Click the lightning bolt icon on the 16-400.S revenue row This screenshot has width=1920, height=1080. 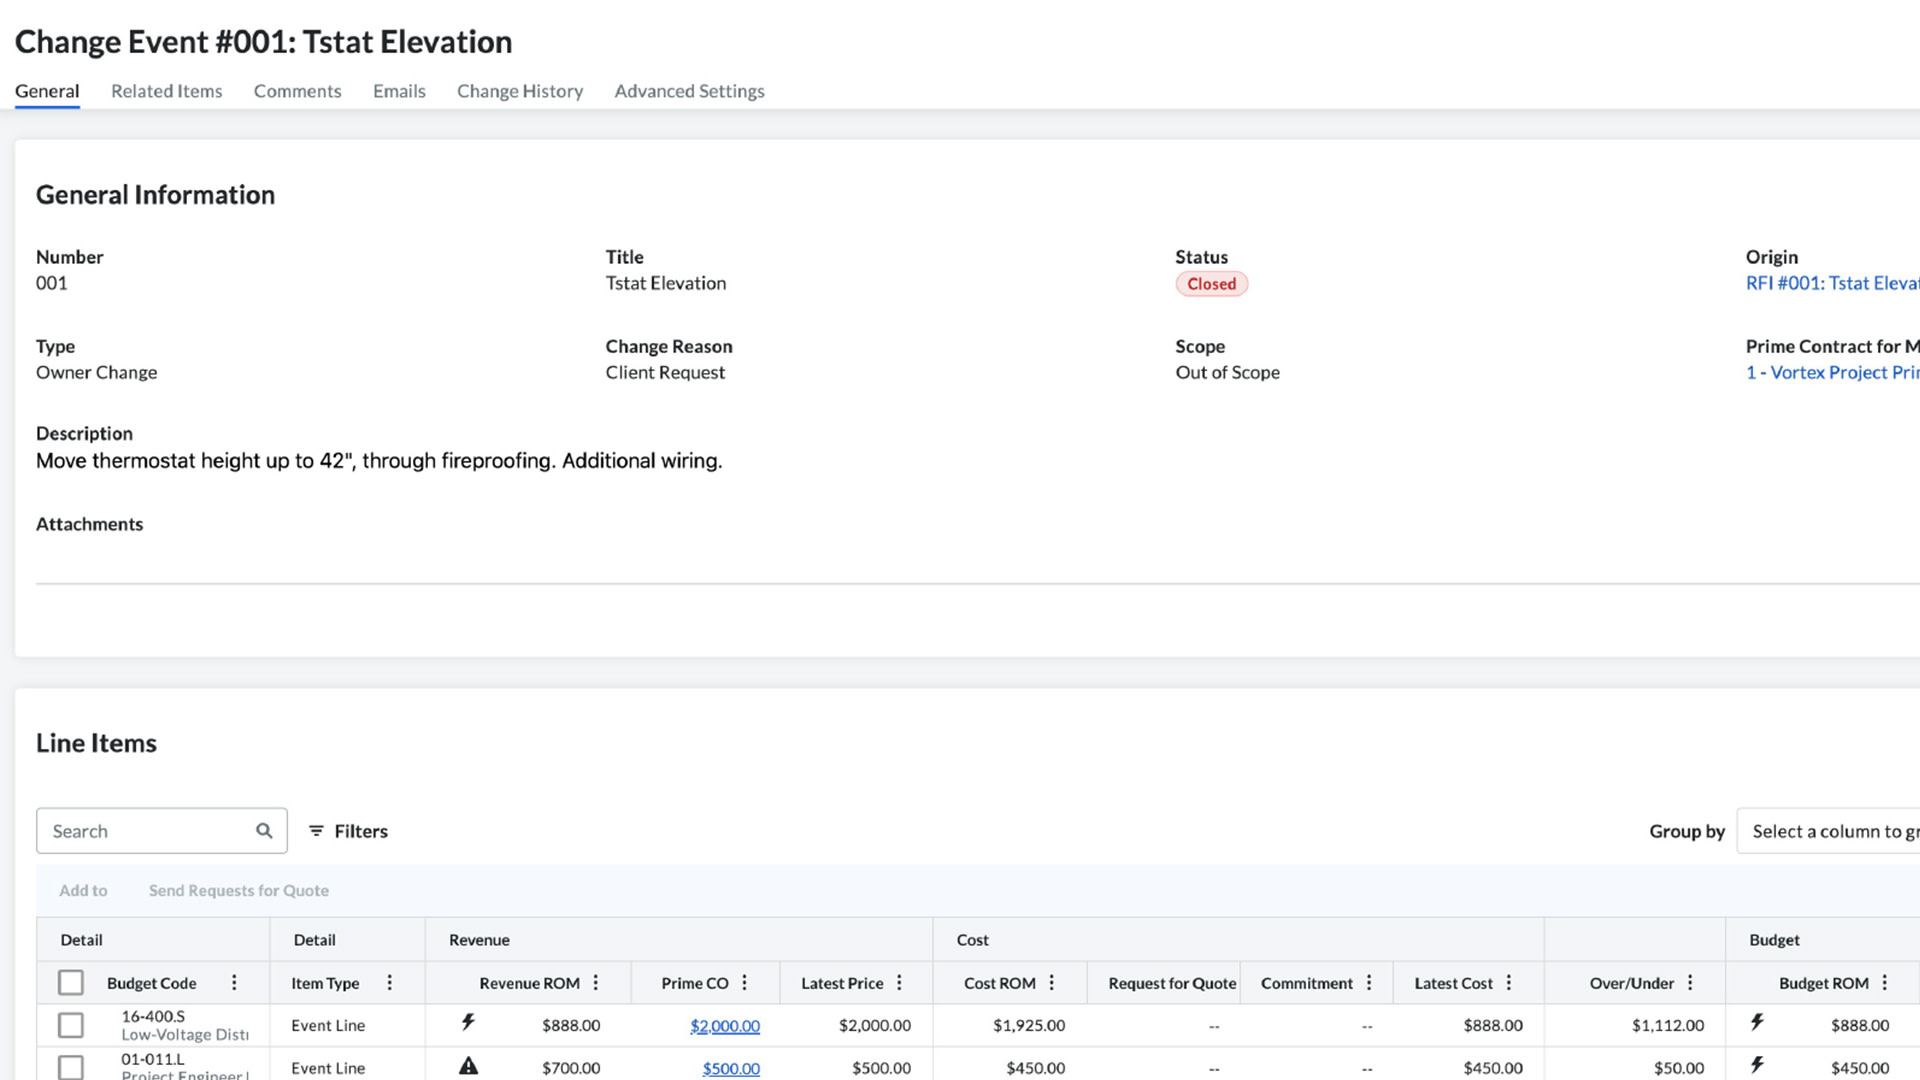click(468, 1022)
